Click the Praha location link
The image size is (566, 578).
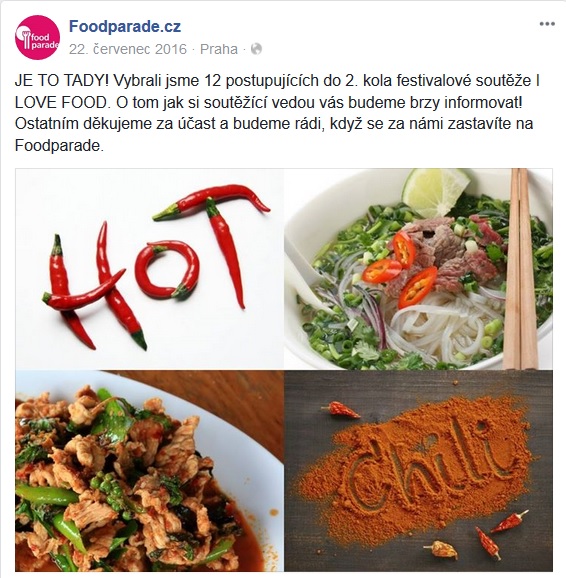coord(219,49)
